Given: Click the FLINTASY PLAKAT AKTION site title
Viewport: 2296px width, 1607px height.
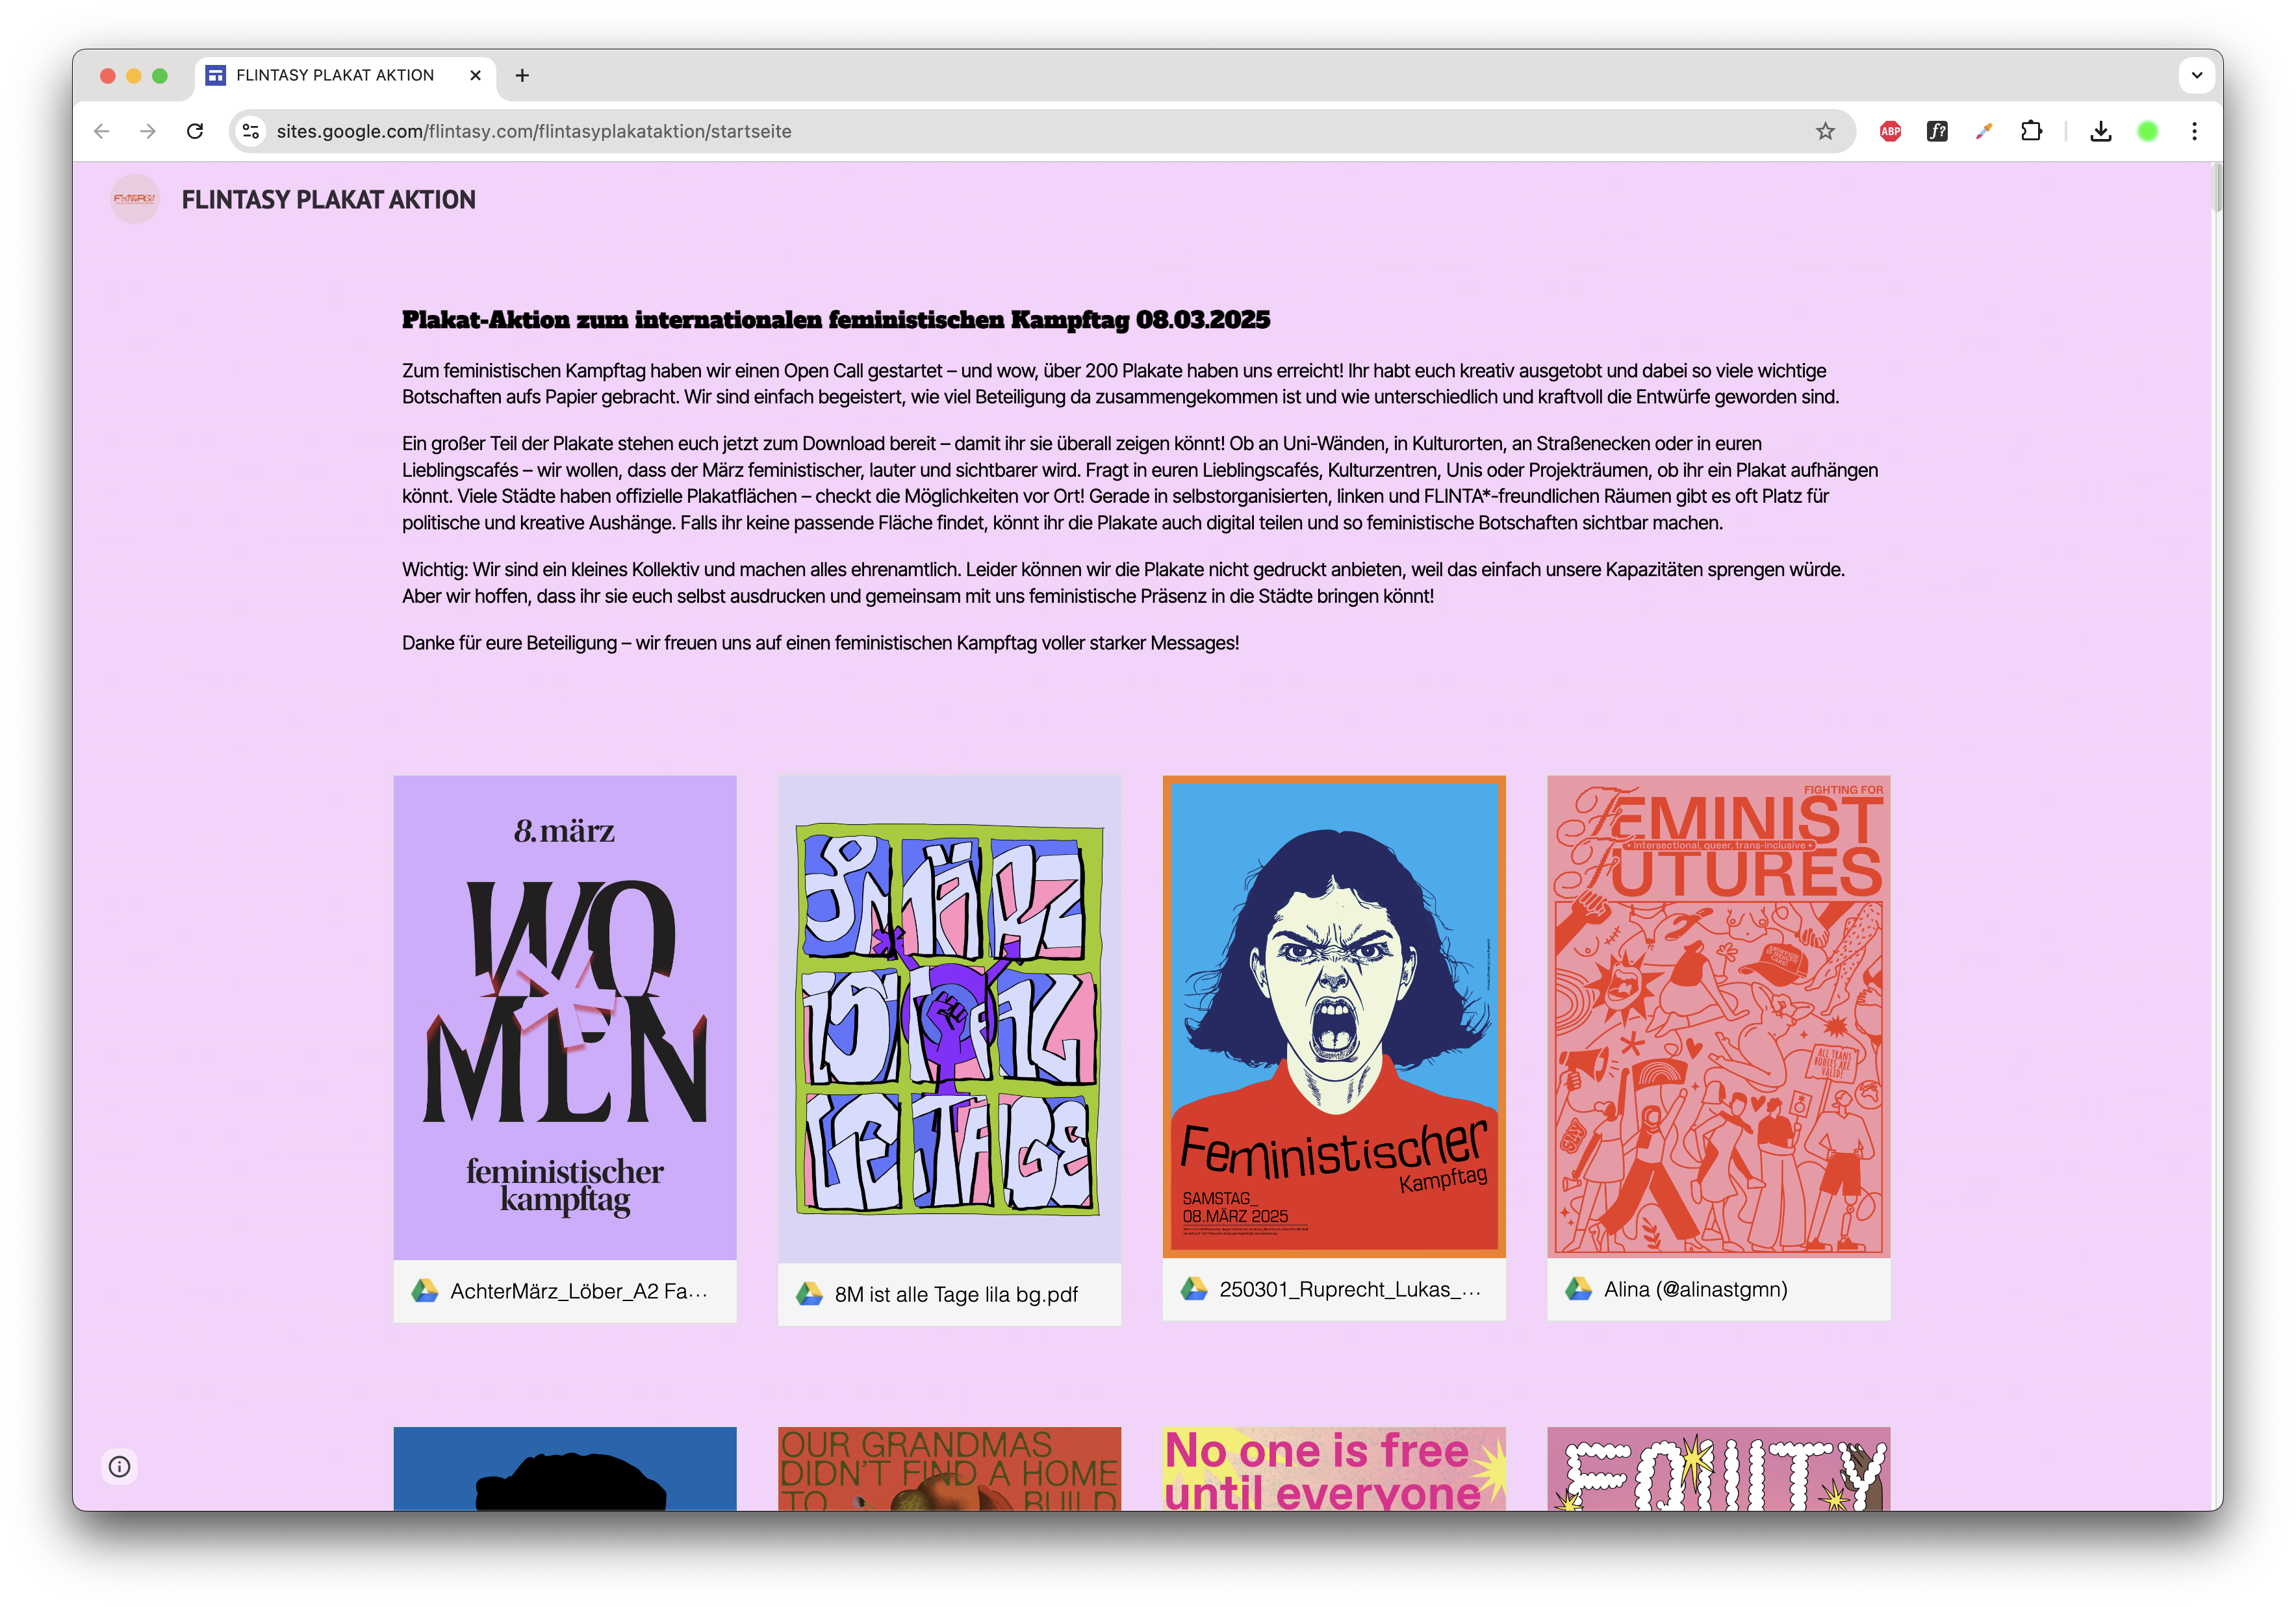Looking at the screenshot, I should [328, 200].
